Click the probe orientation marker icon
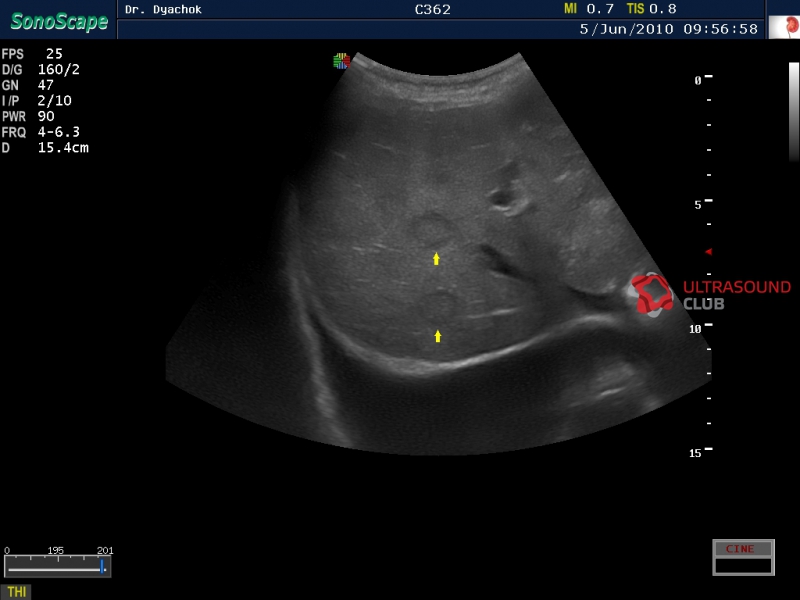Screen dimensions: 800x600 coord(341,61)
